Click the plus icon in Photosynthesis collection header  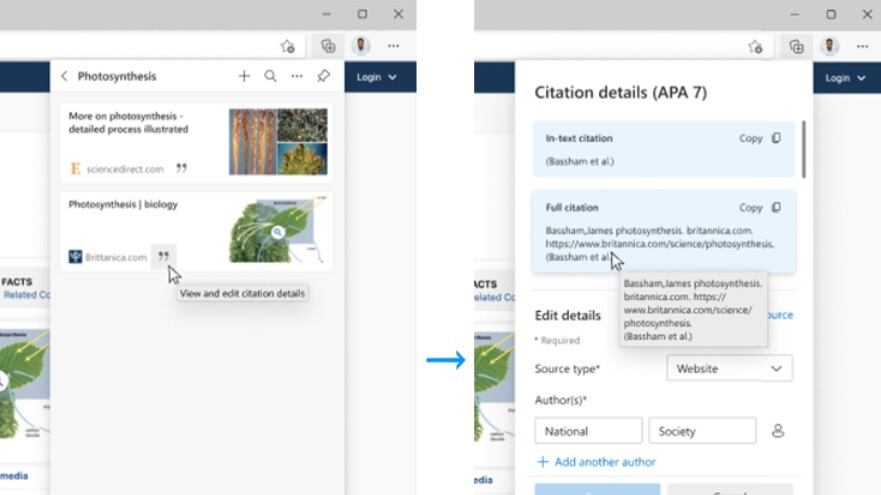[x=244, y=76]
